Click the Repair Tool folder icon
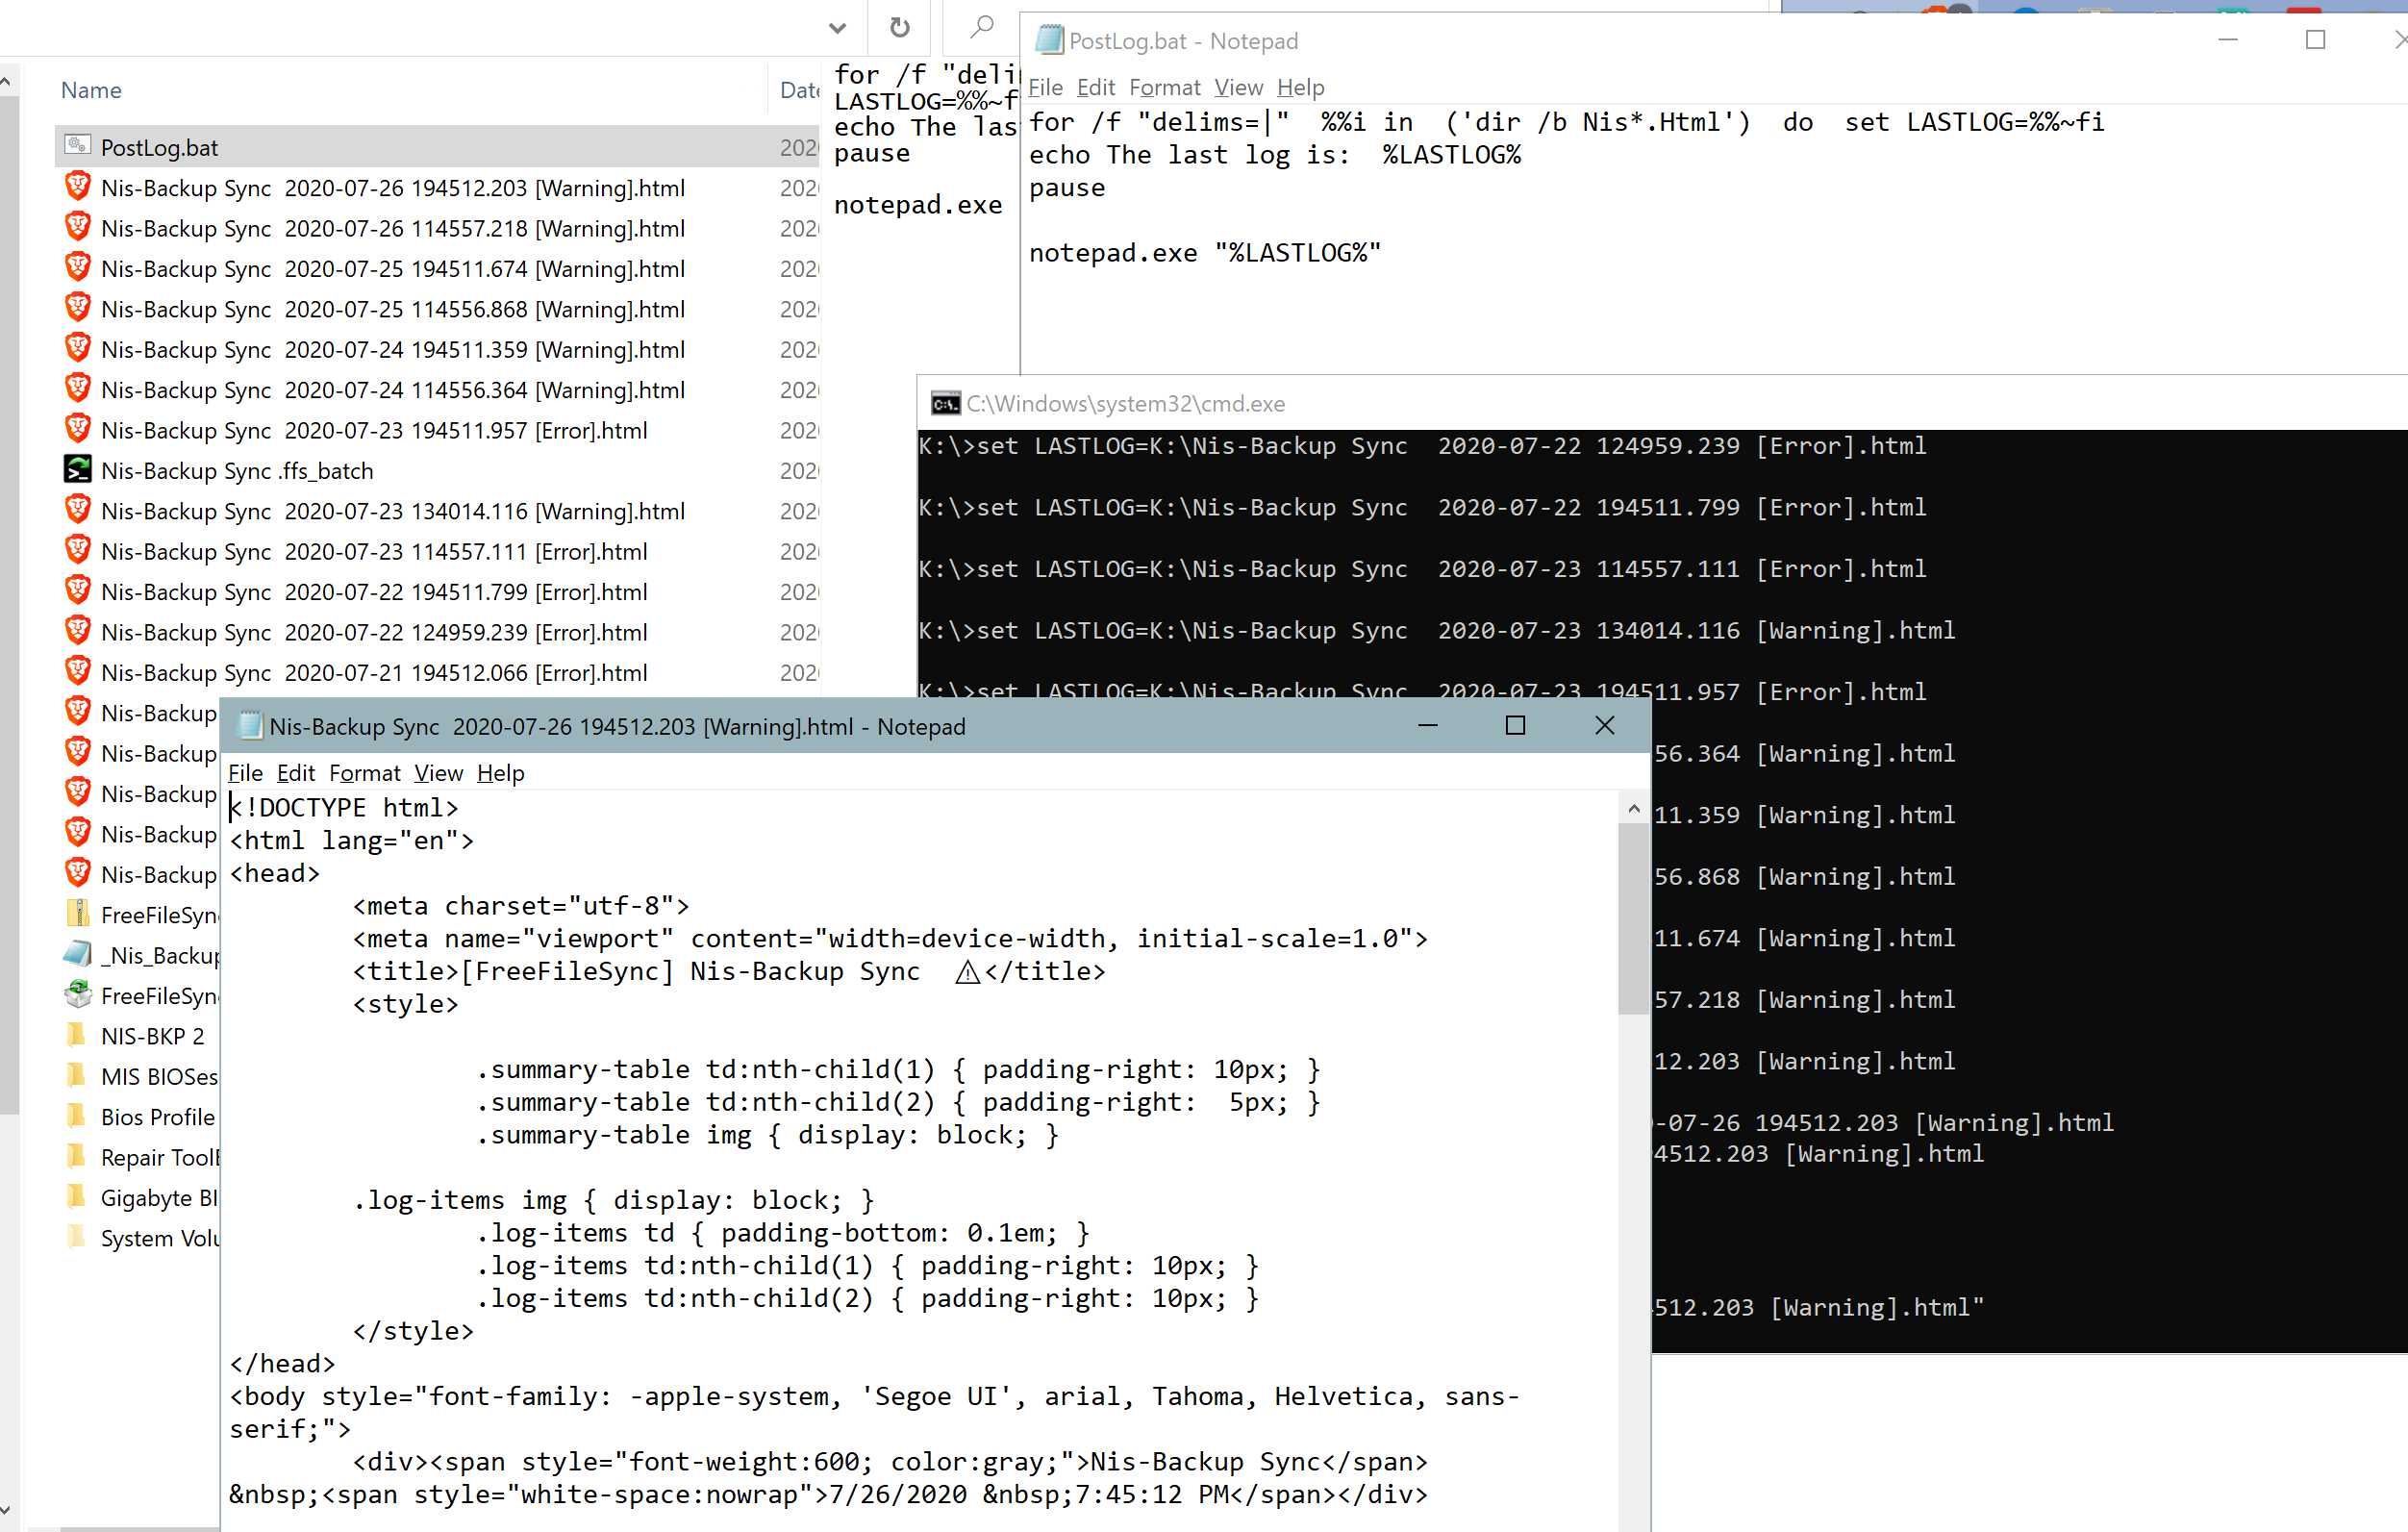 (x=76, y=1156)
